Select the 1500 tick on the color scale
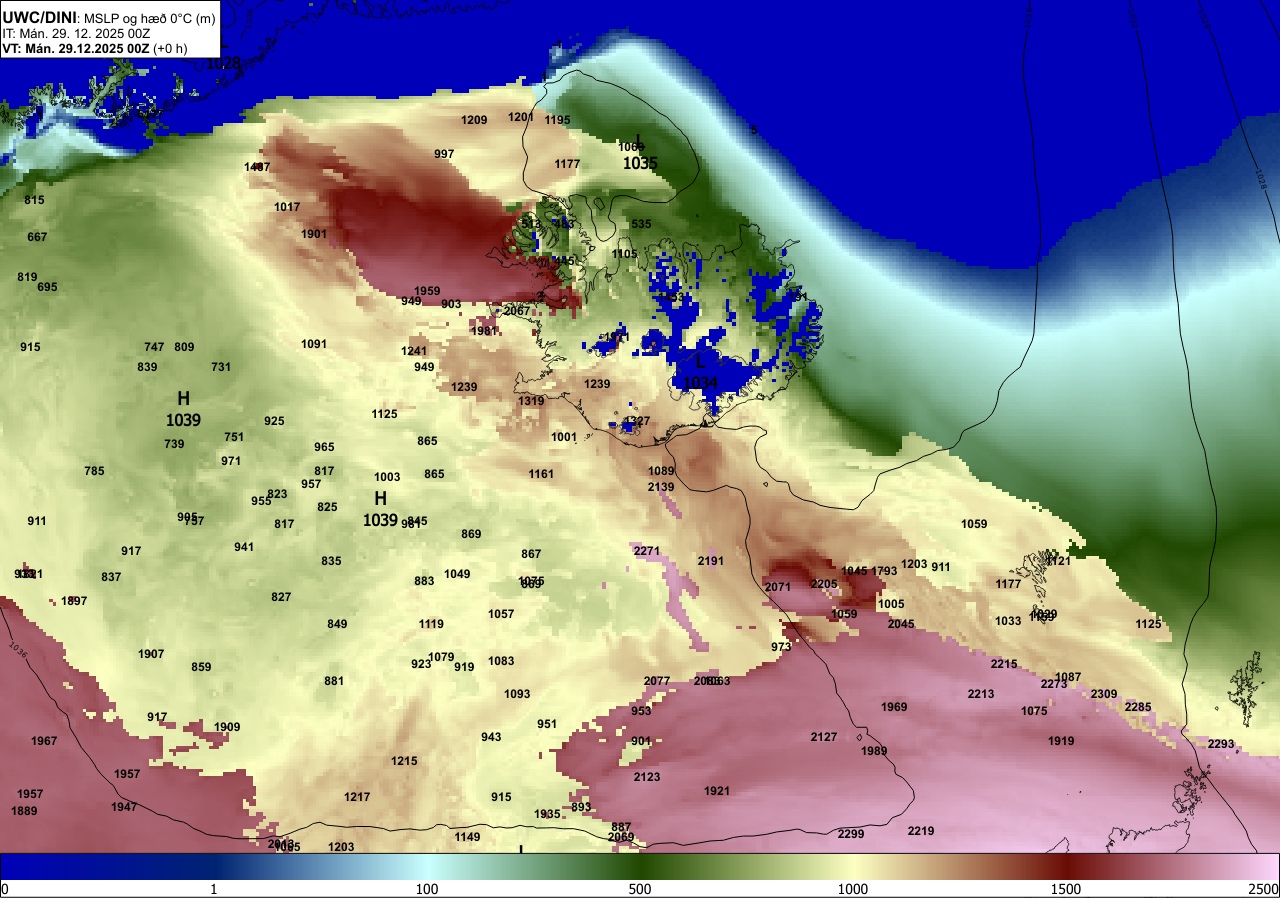The image size is (1280, 898). coord(1066,889)
